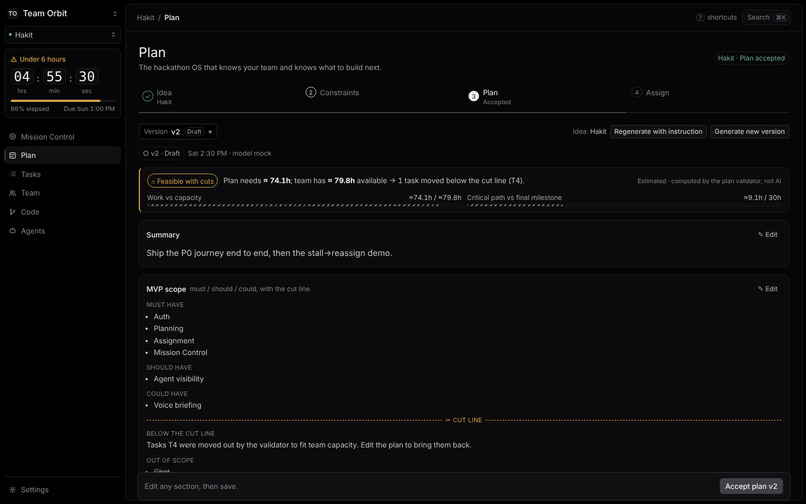The image size is (806, 504).
Task: Select Team in the sidebar
Action: coord(63,193)
